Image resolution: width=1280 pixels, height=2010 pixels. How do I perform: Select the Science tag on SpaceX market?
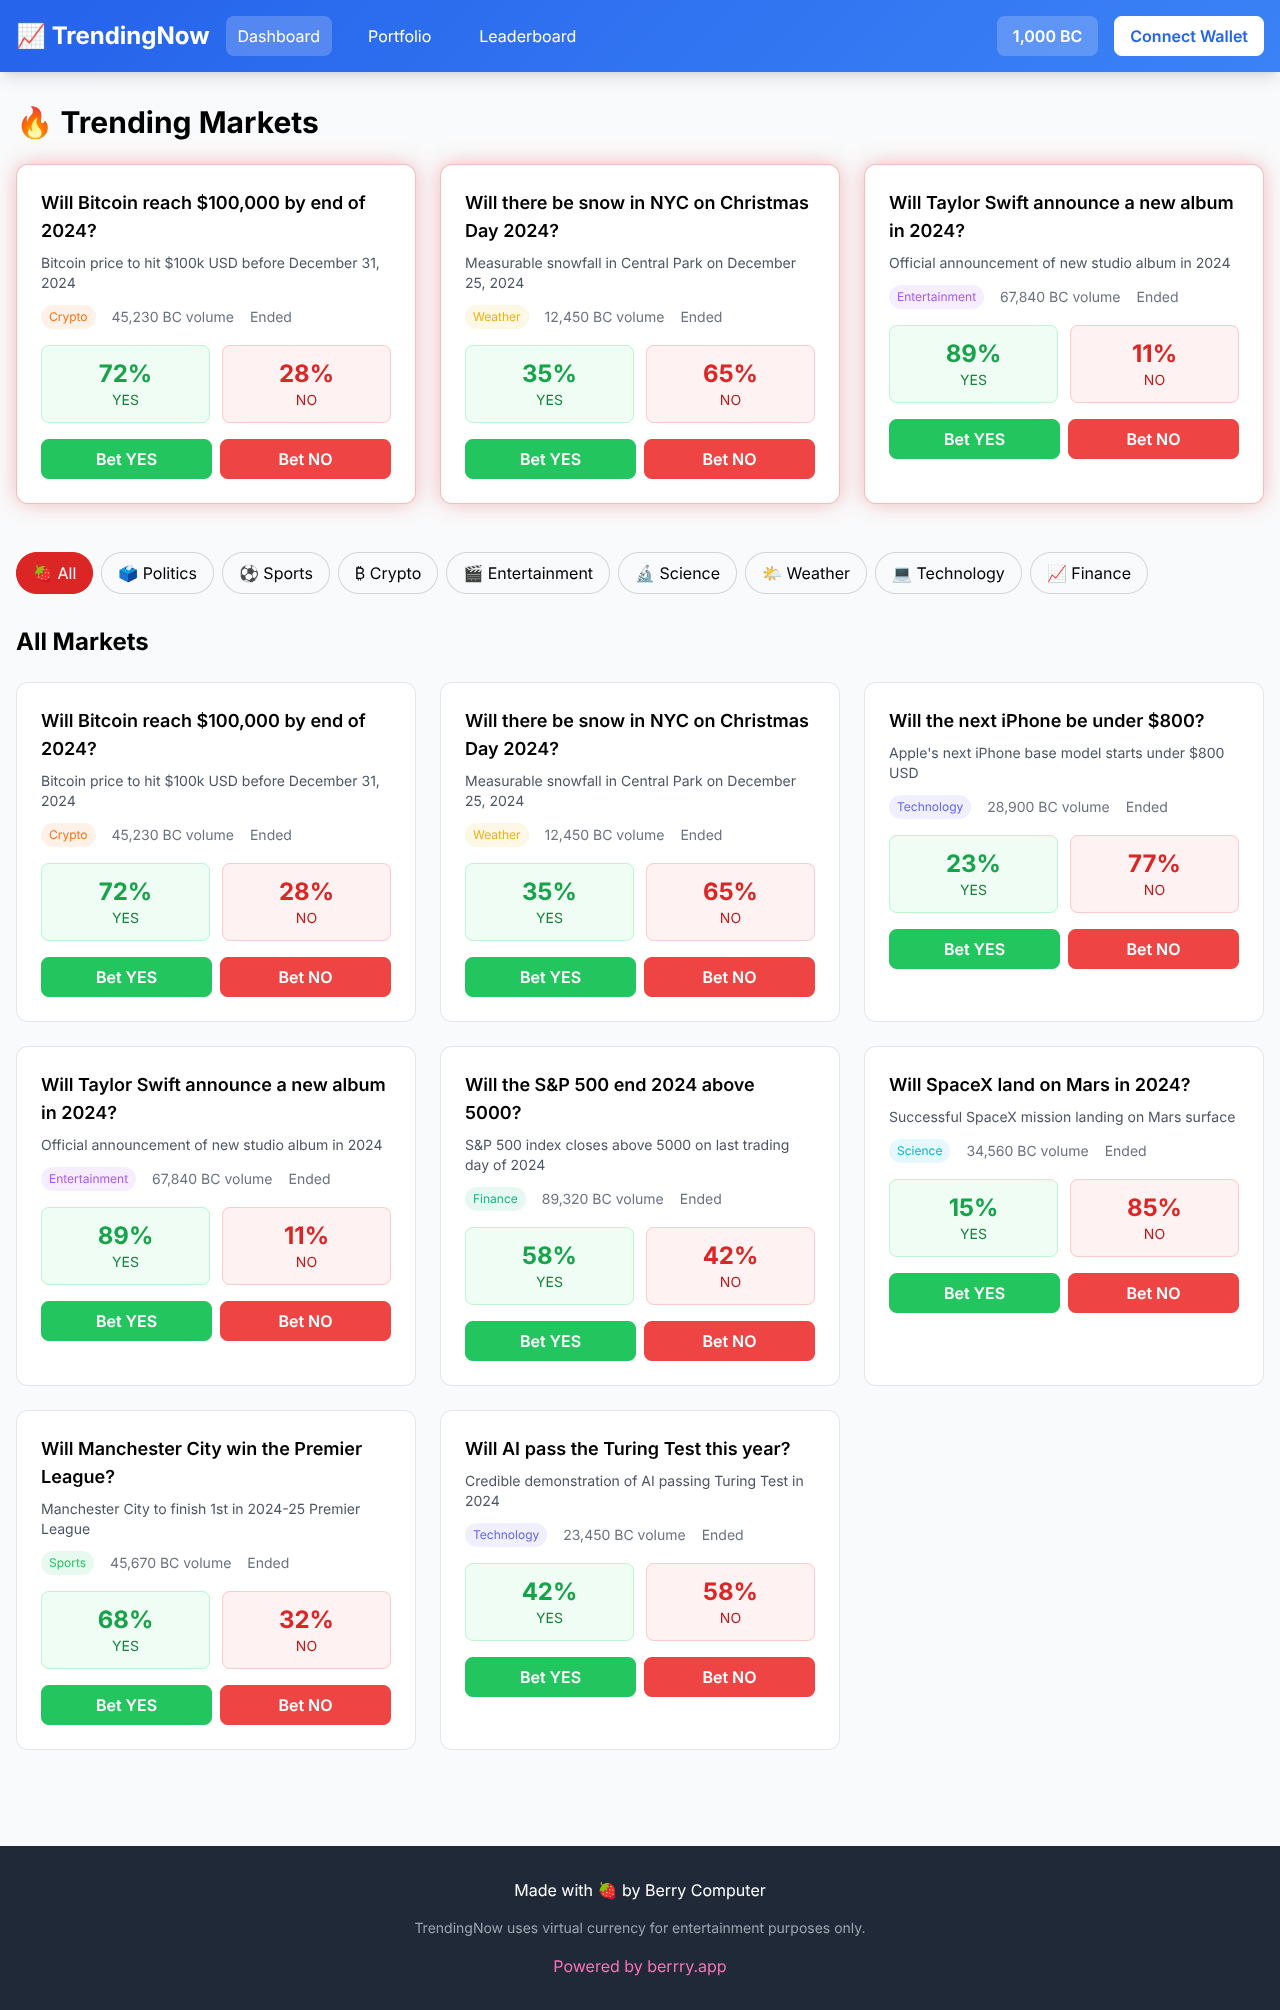click(x=918, y=1151)
